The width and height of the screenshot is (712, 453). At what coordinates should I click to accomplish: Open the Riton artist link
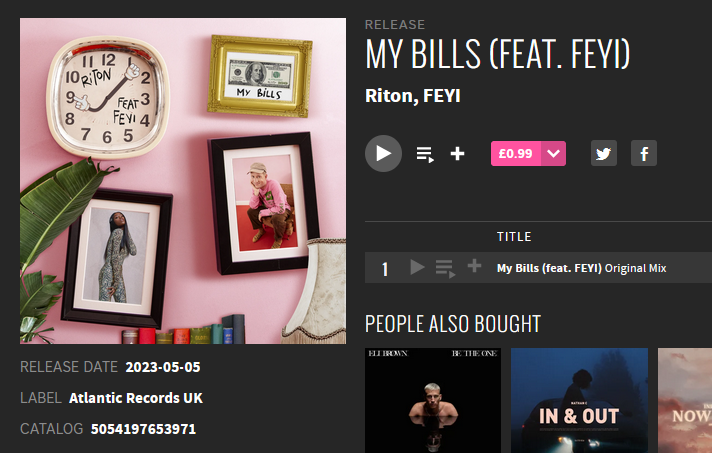tap(389, 96)
